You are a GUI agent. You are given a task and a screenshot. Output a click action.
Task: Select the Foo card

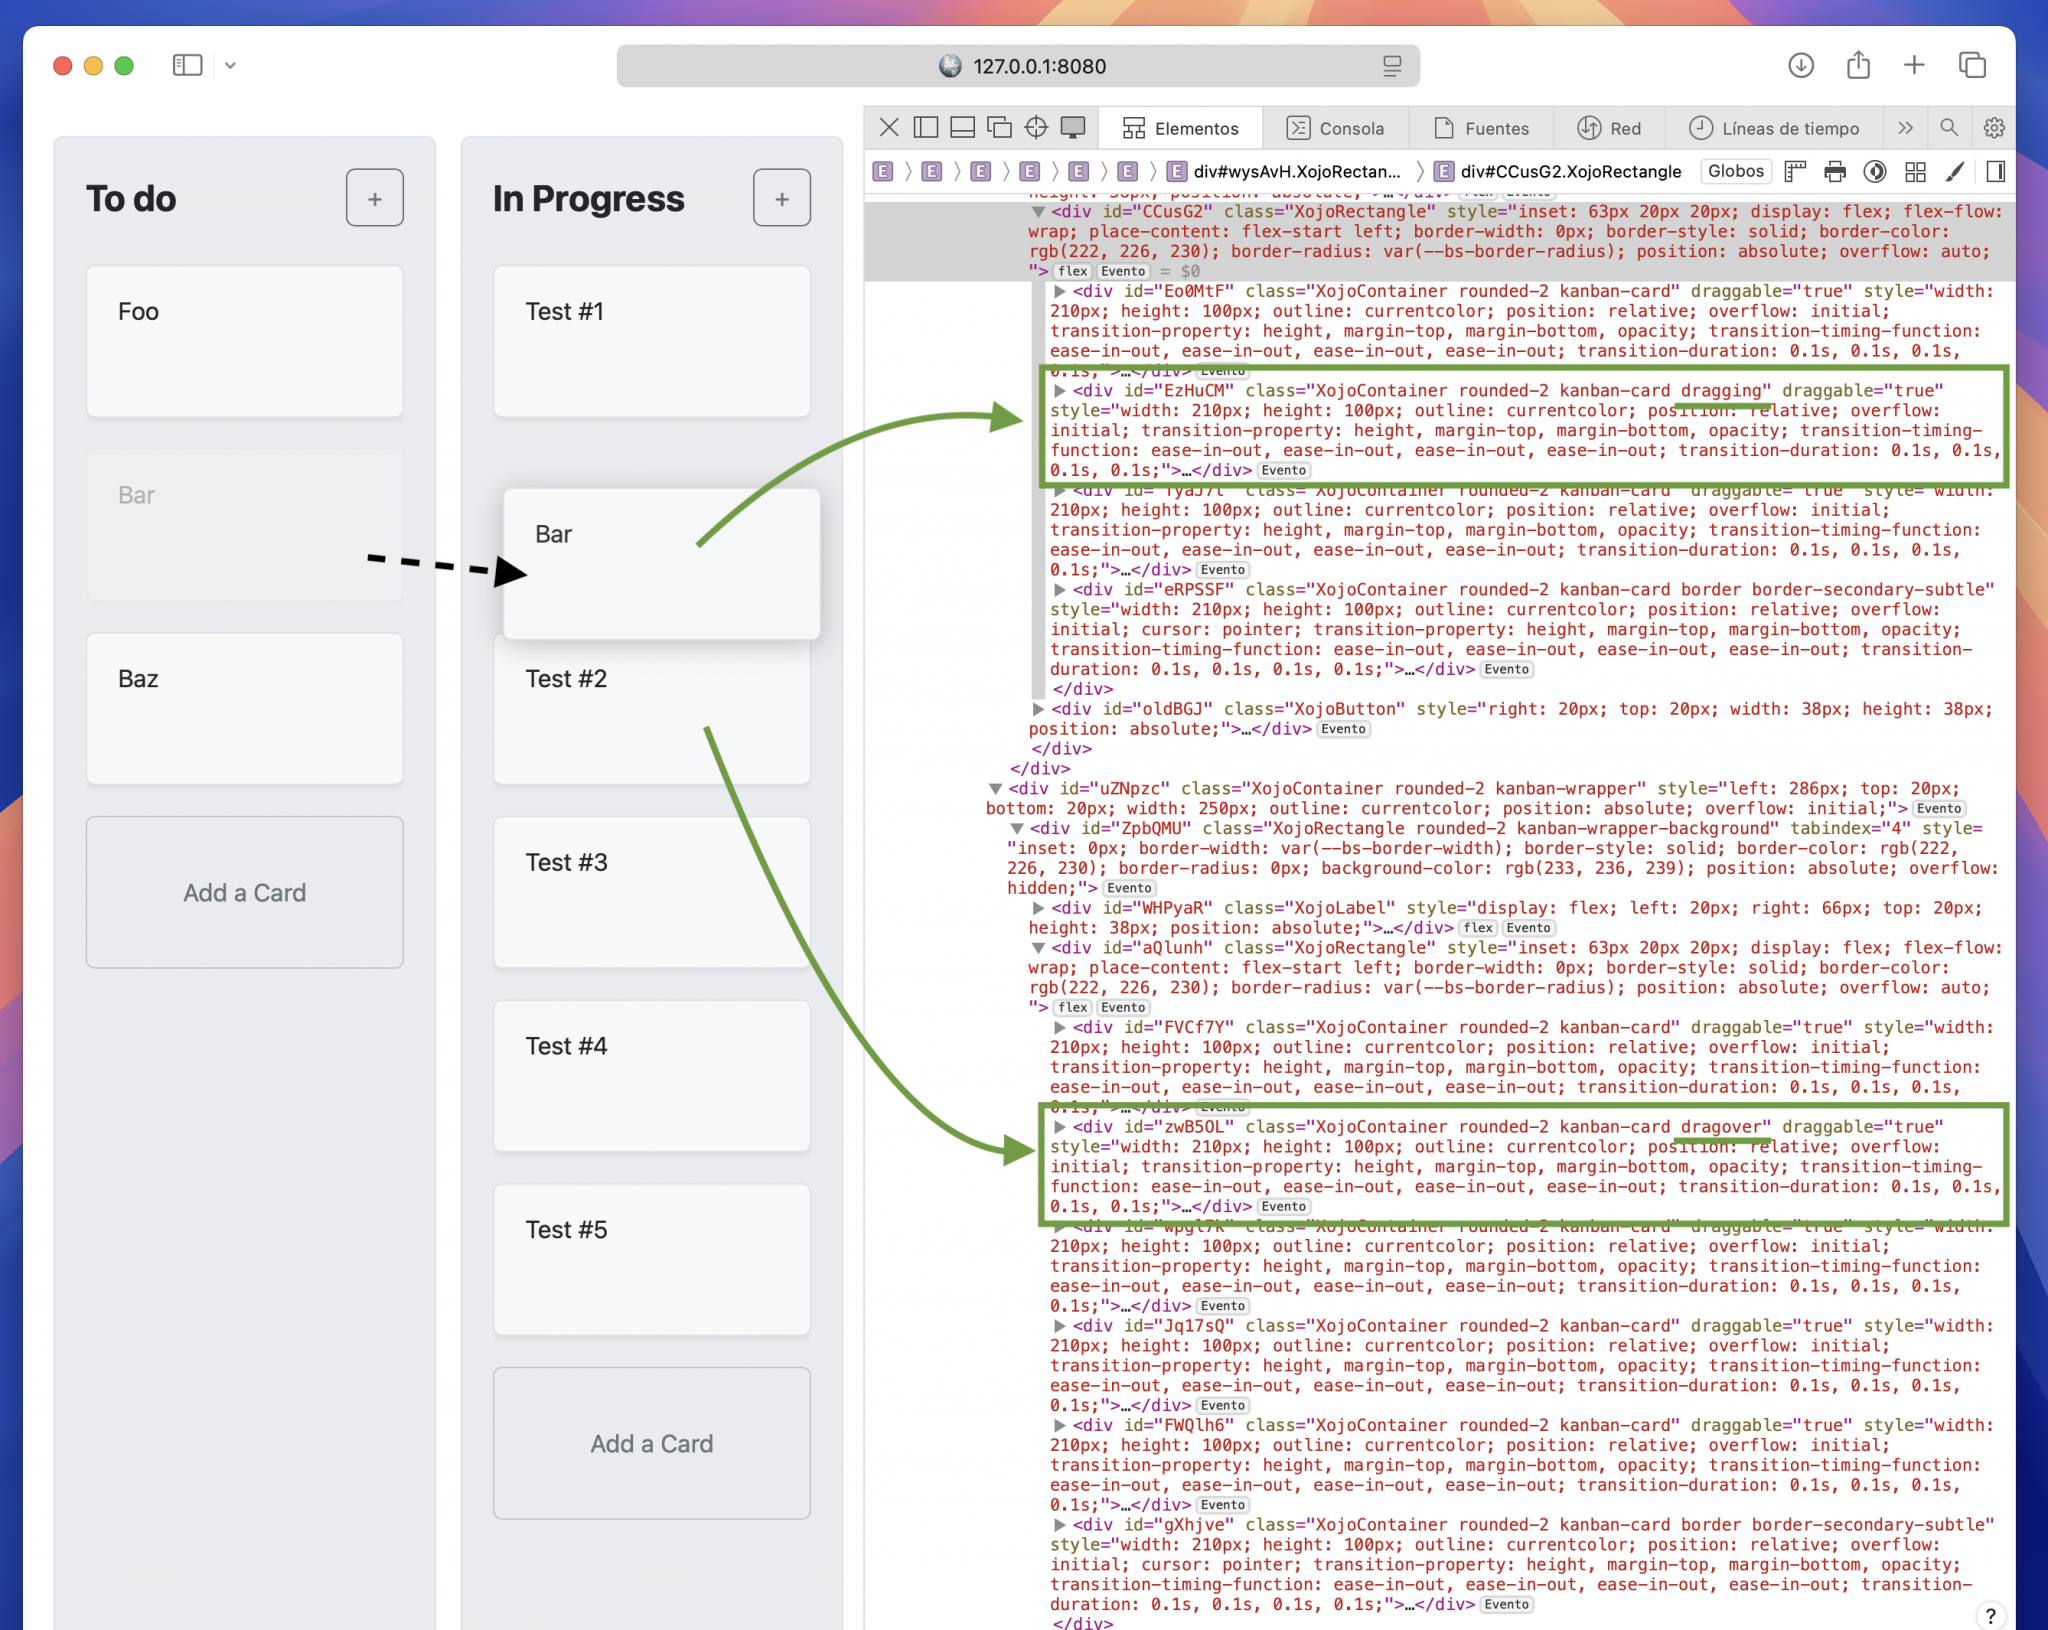click(x=245, y=341)
